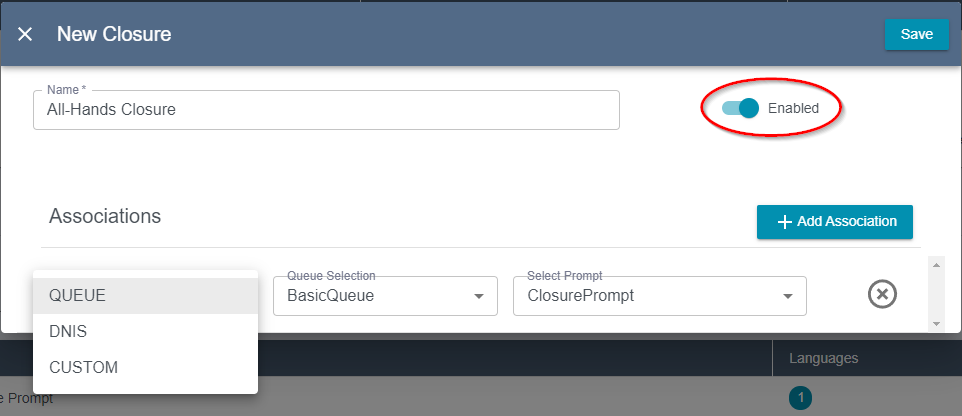Pick CUSTOM from the dropdown list

[x=145, y=368]
